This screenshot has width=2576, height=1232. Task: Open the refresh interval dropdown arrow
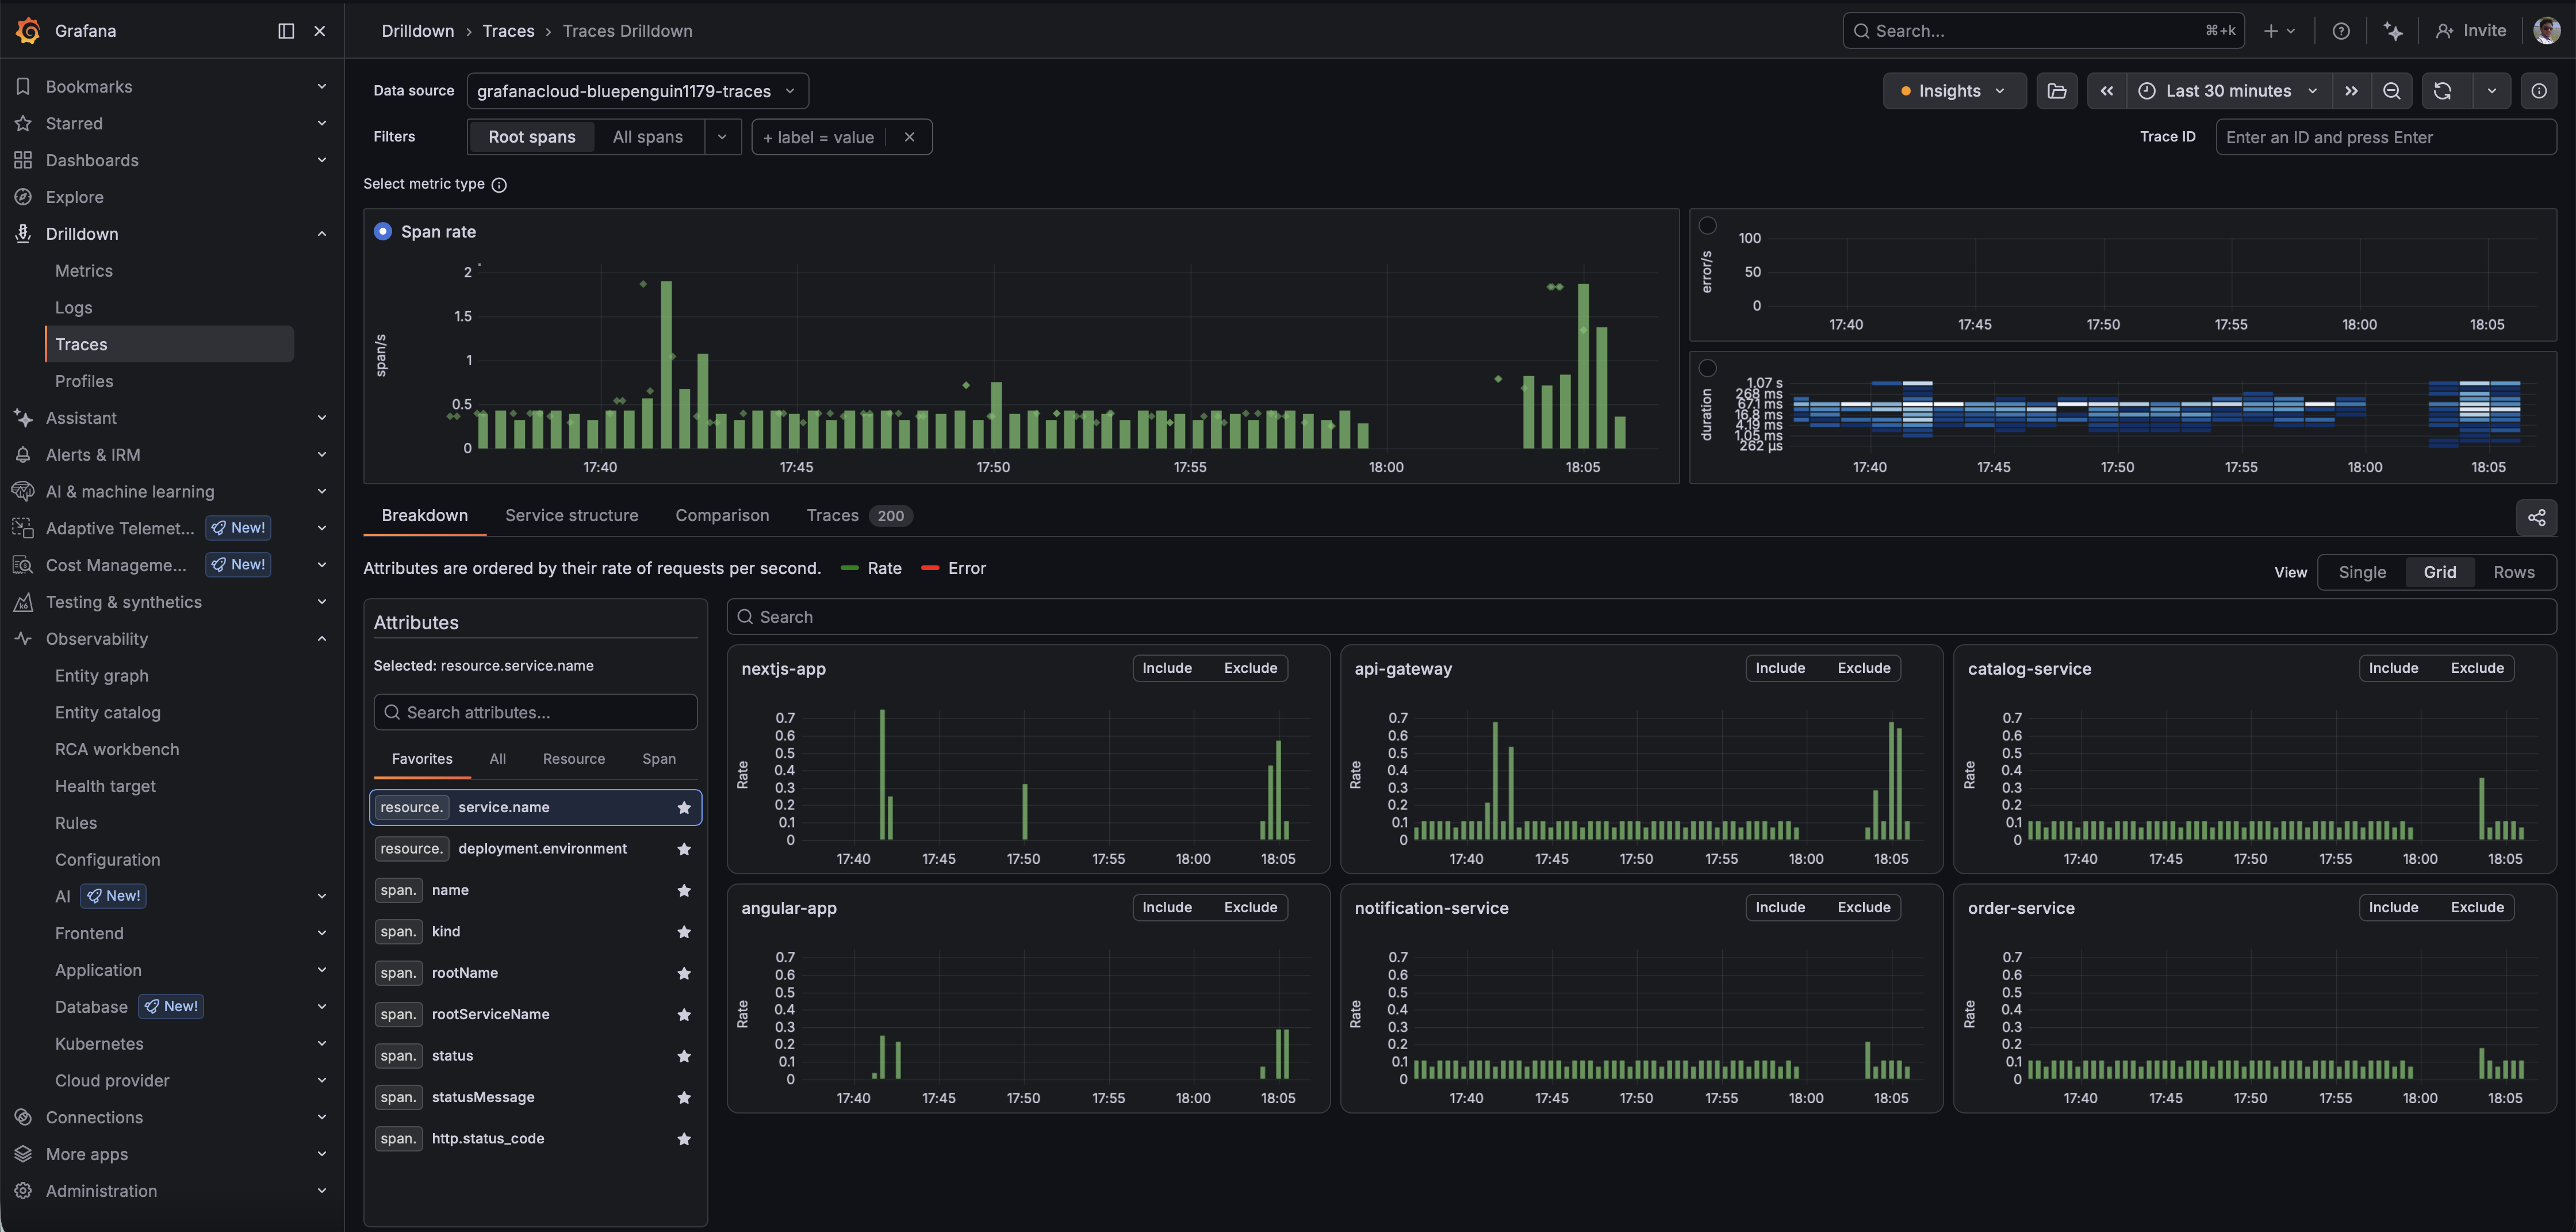pos(2491,91)
